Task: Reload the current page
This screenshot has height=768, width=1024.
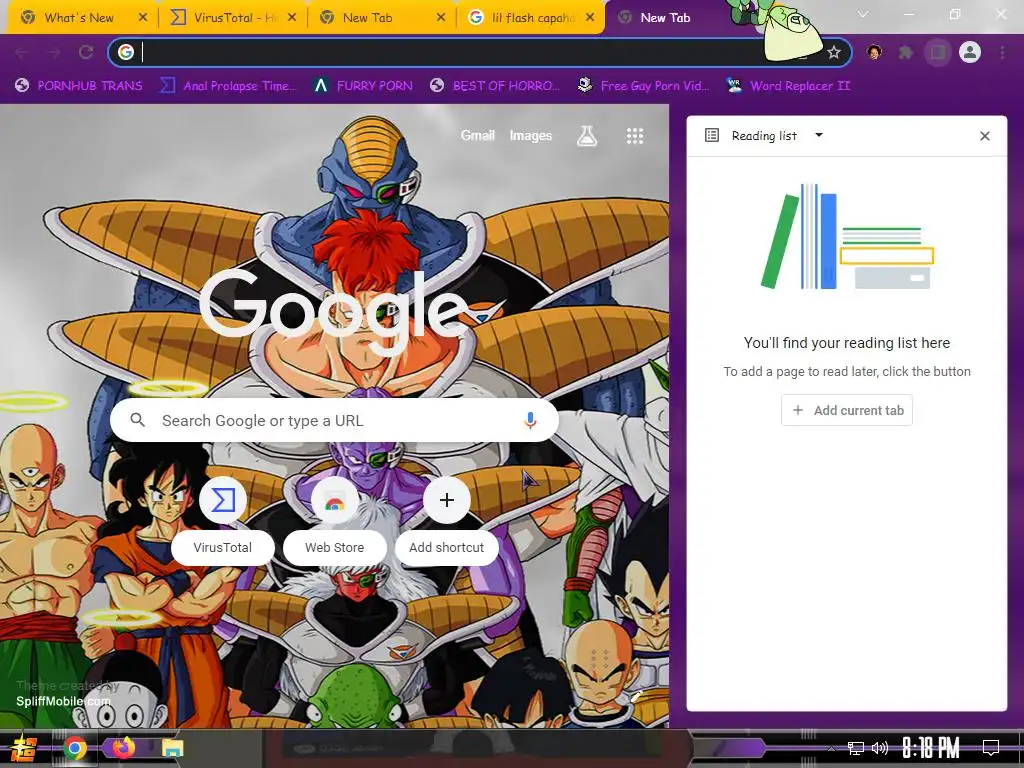Action: pos(86,52)
